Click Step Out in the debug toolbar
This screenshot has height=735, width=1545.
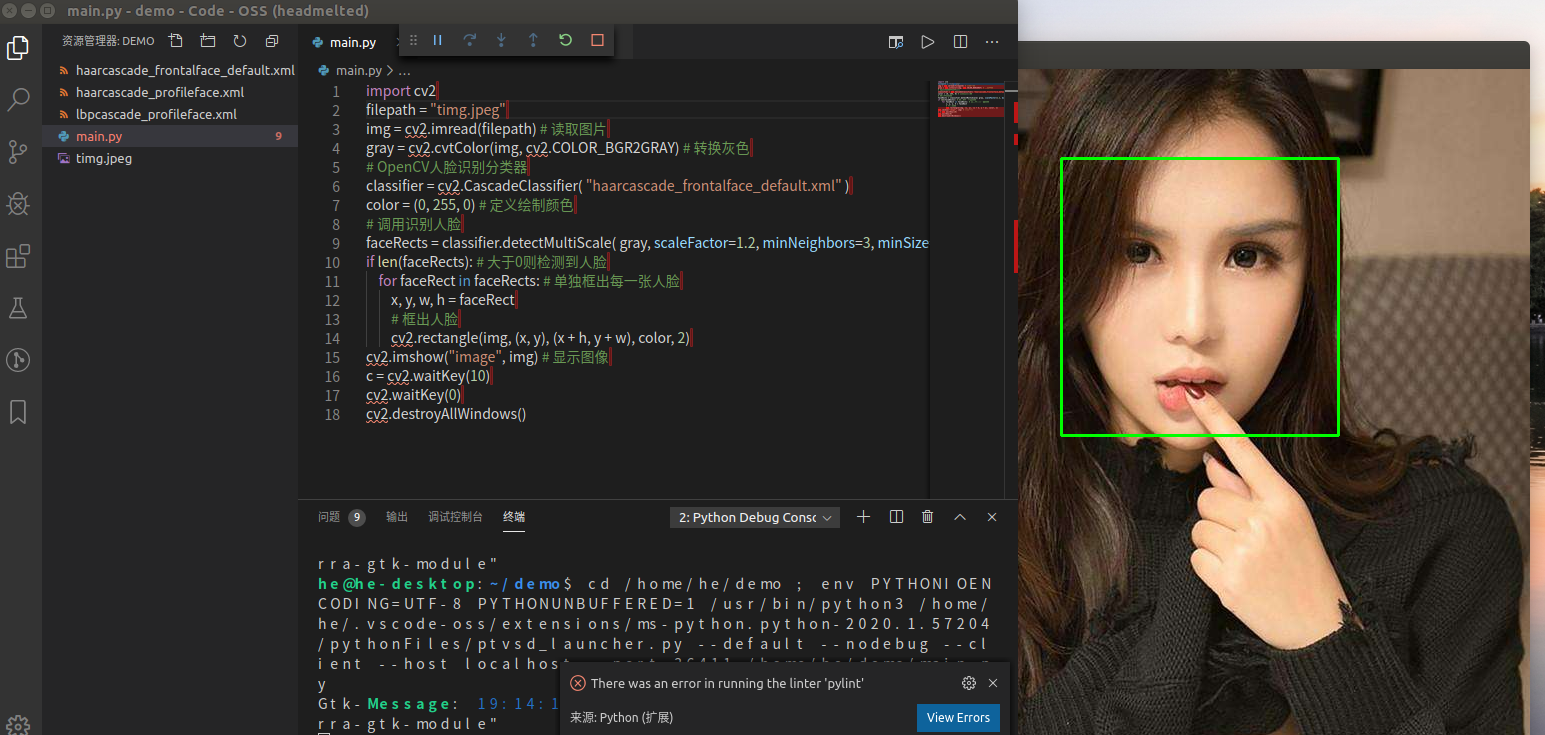pyautogui.click(x=533, y=40)
